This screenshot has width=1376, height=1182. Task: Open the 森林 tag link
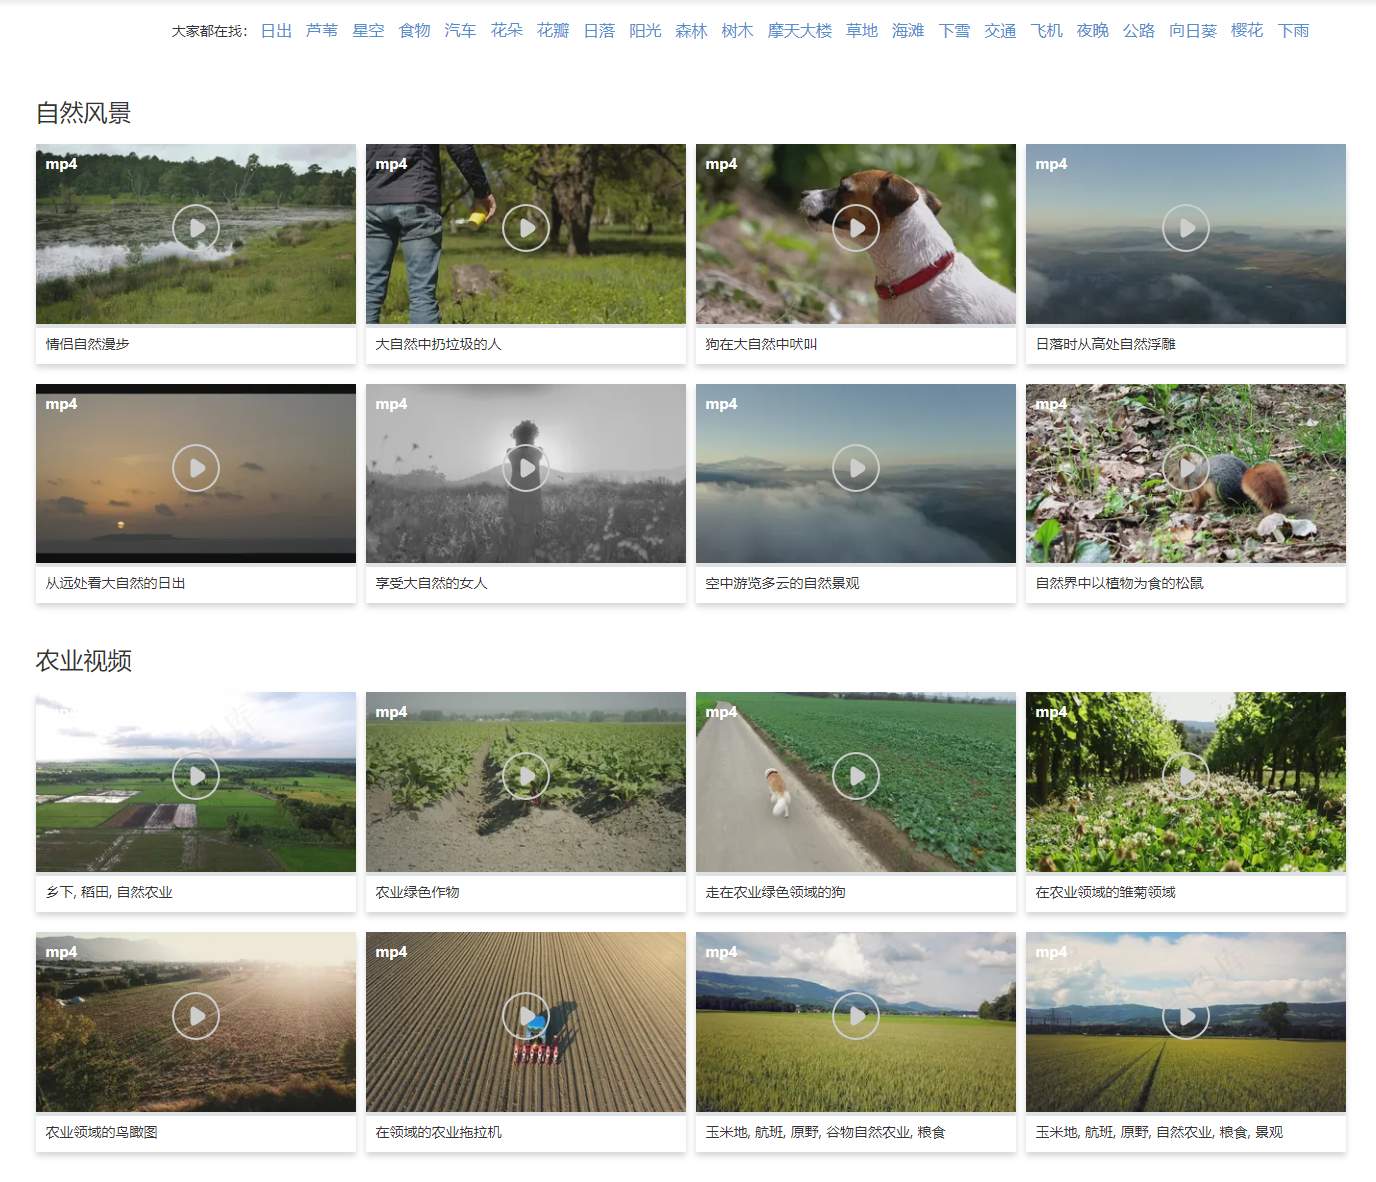click(x=691, y=31)
